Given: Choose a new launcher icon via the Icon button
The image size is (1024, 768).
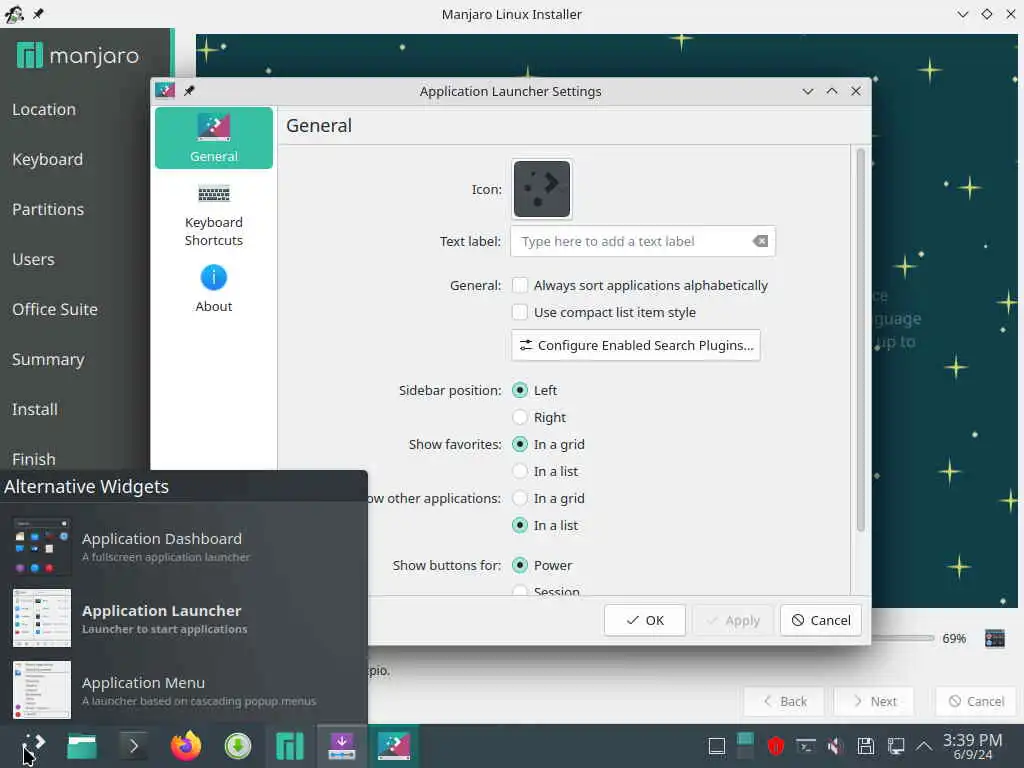Looking at the screenshot, I should click(541, 189).
